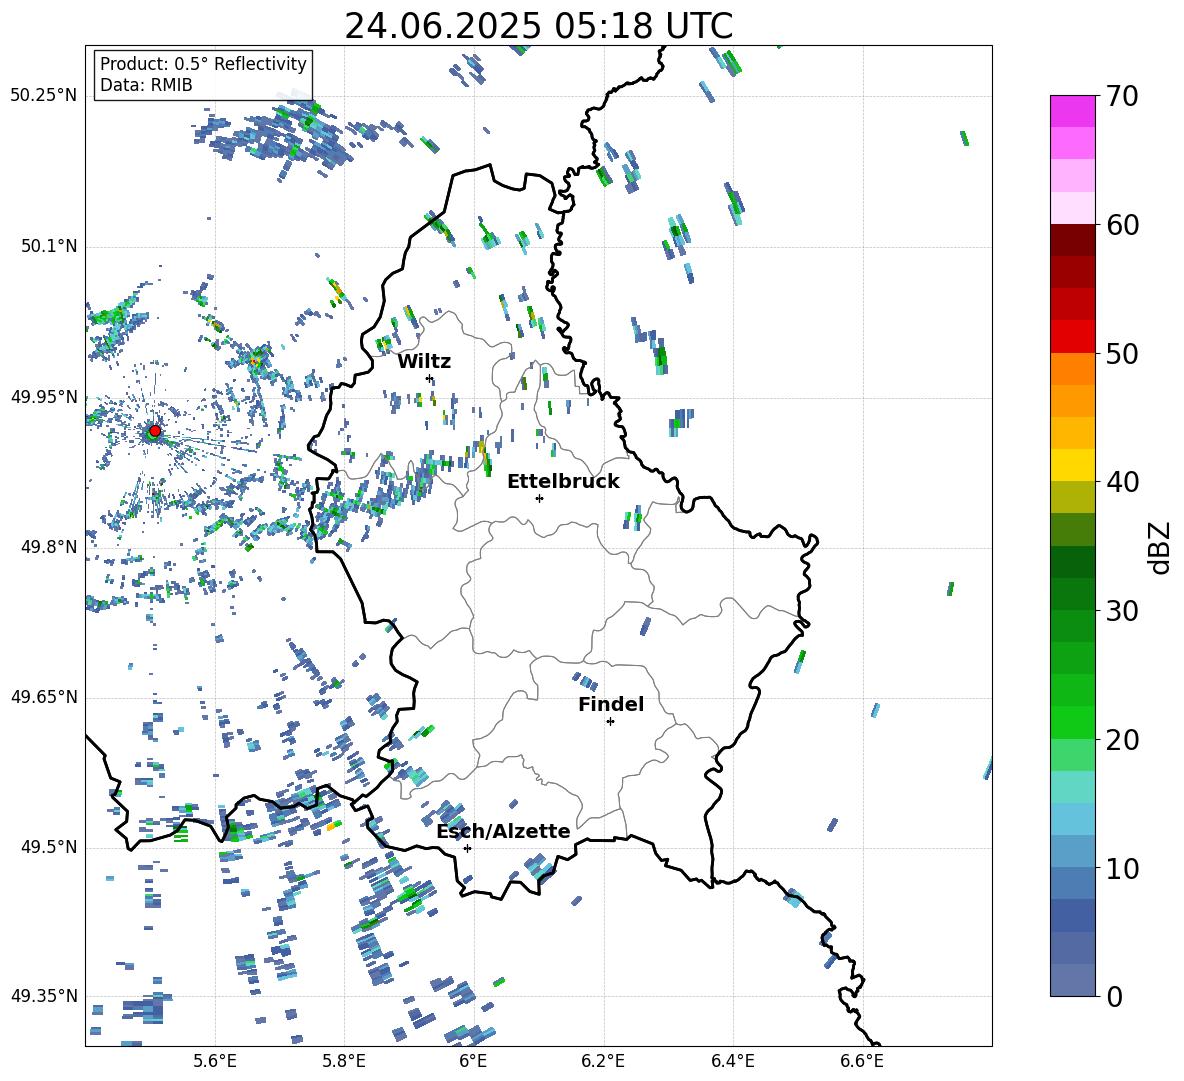1184x1081 pixels.
Task: Click the dark maroon colorbar segment below 60
Action: 1072,240
